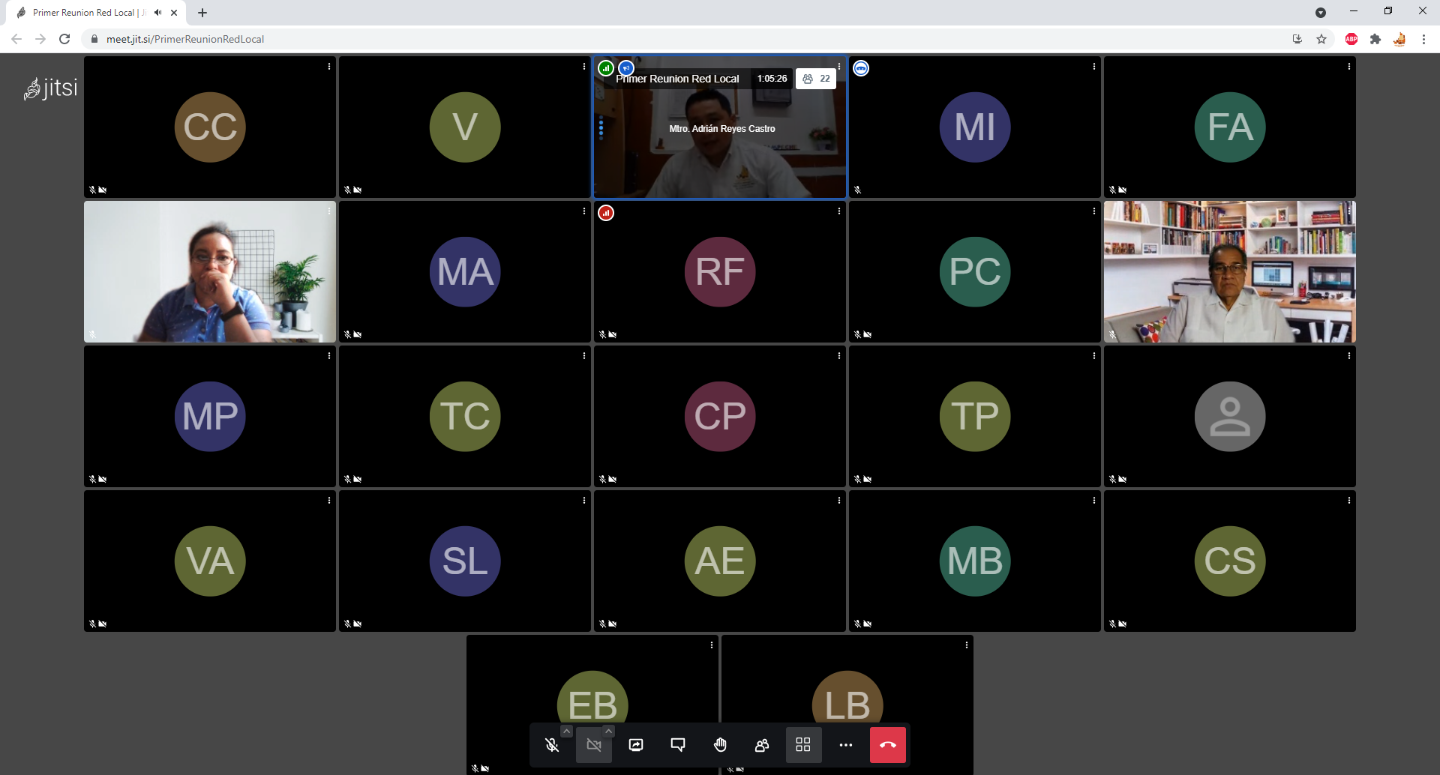
Task: Open options menu for MA tile
Action: coord(584,211)
